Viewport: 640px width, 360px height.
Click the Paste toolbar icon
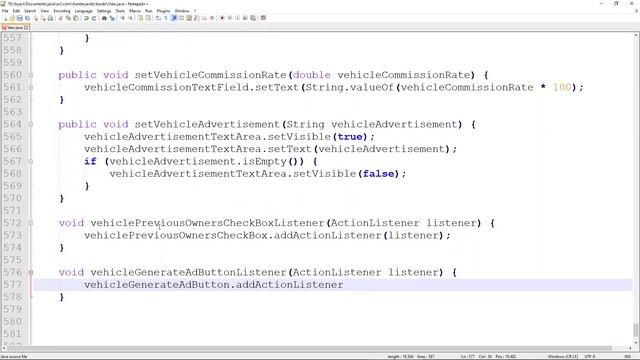76,18
